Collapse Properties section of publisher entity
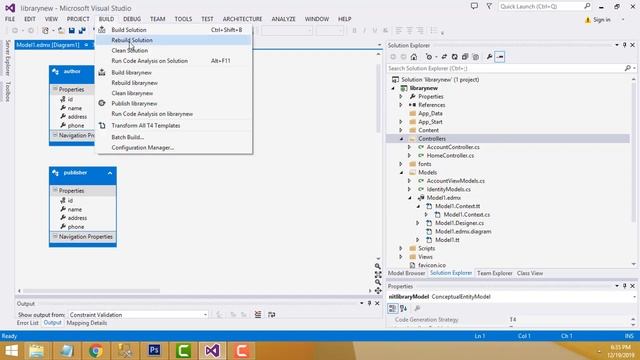Viewport: 640px width, 360px height. click(x=55, y=191)
